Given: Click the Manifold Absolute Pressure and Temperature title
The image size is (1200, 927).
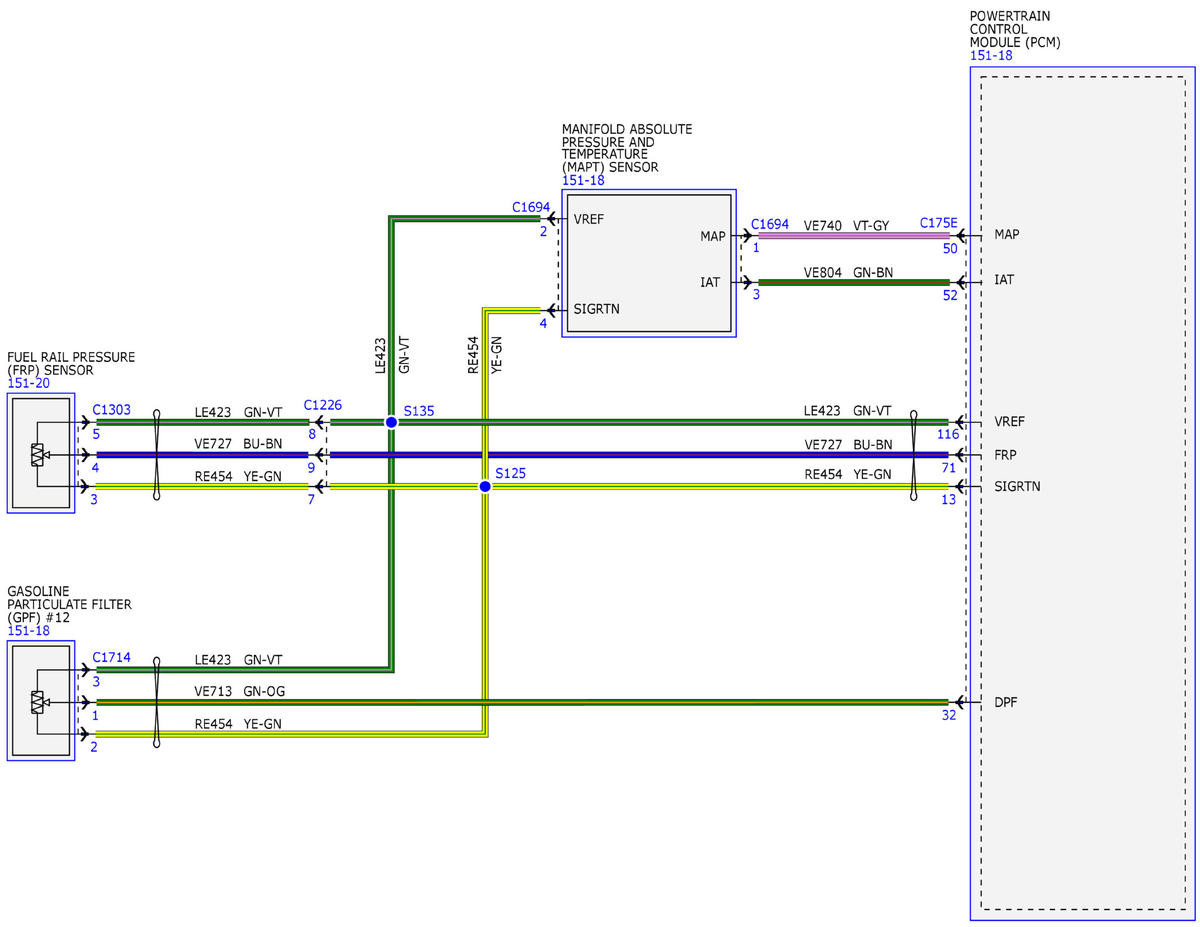Looking at the screenshot, I should pyautogui.click(x=627, y=148).
